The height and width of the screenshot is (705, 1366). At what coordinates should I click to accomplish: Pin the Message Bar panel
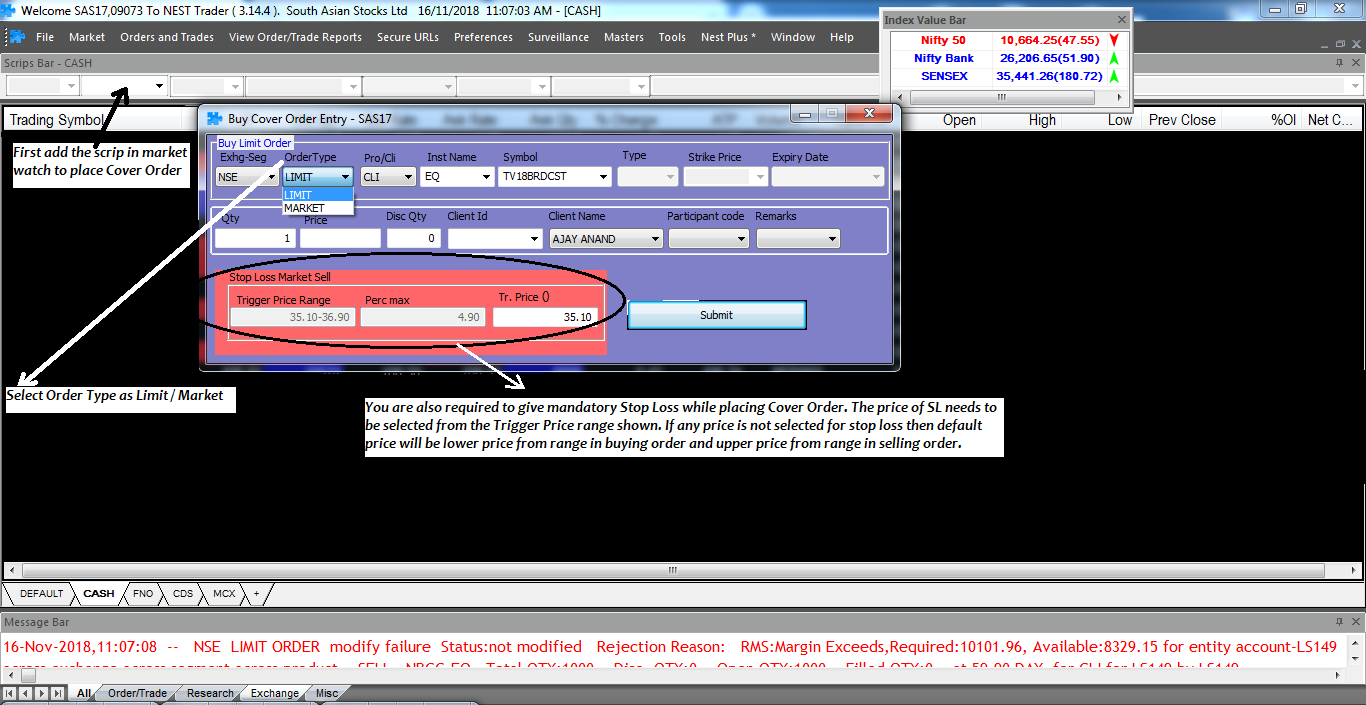click(x=1340, y=621)
